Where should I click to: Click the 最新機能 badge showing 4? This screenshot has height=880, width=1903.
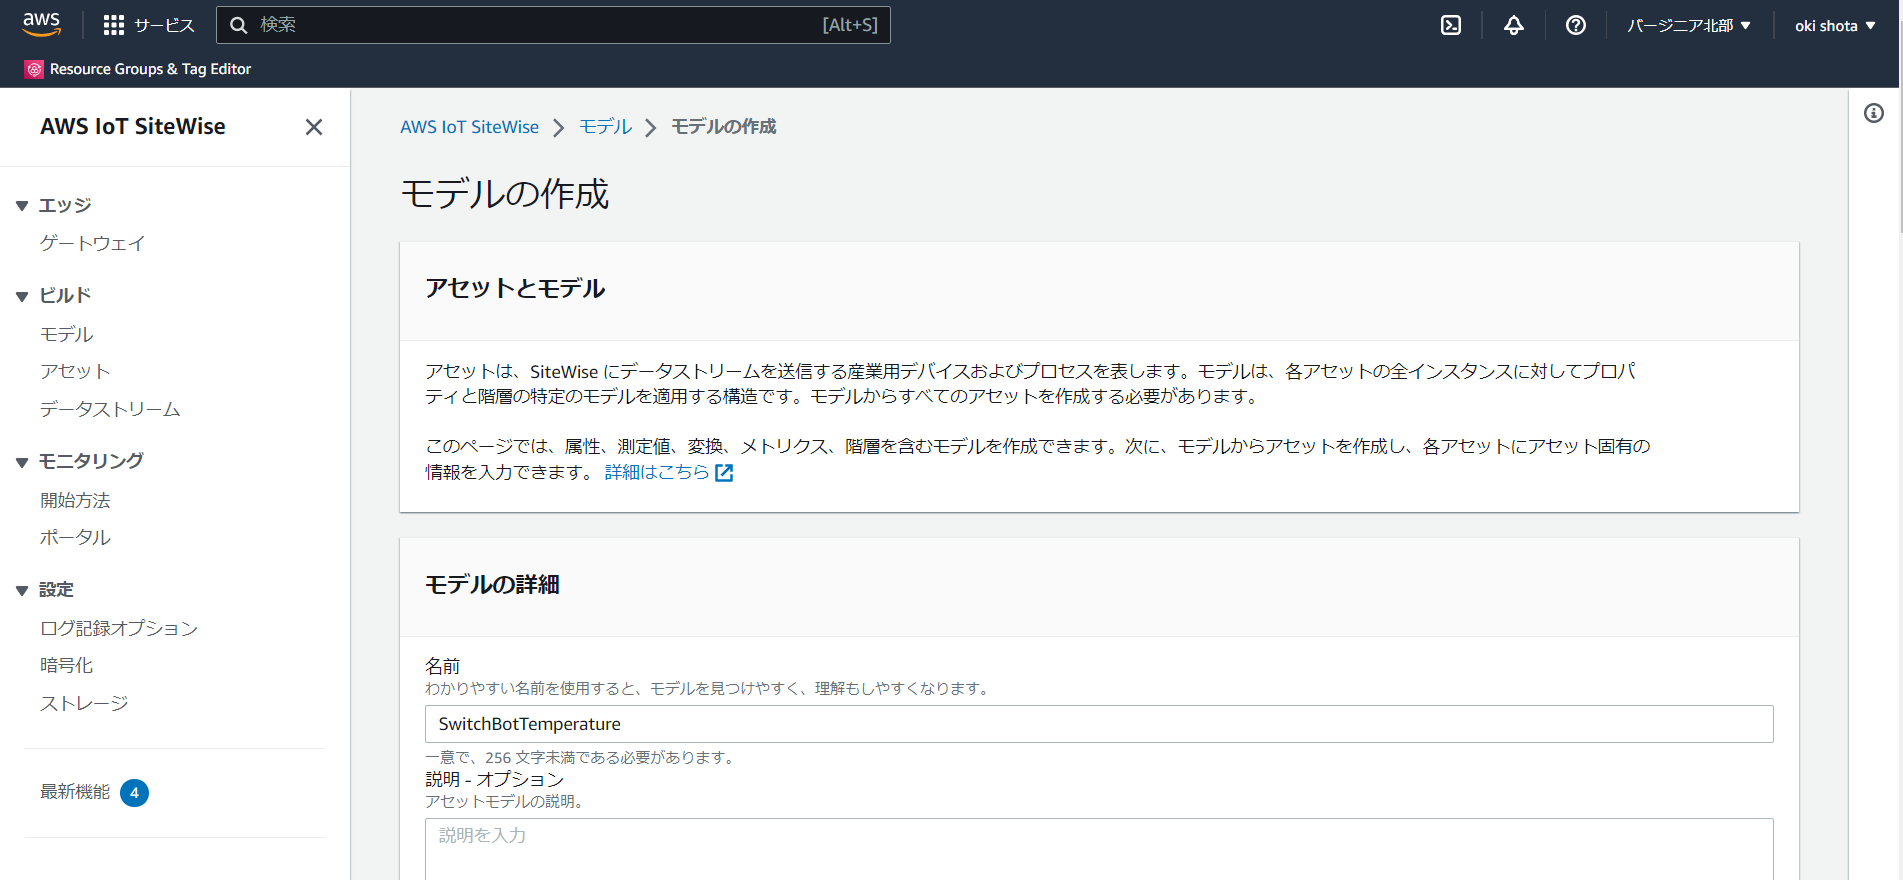point(134,793)
